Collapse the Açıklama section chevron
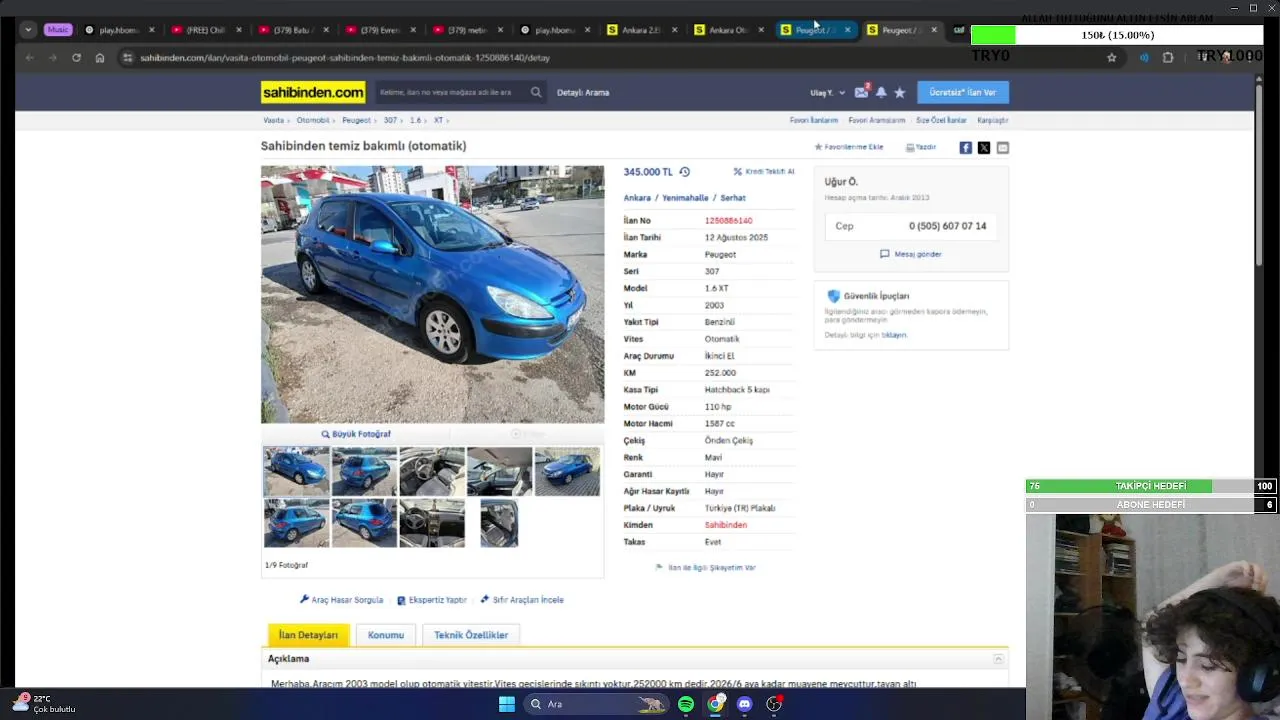Viewport: 1280px width, 720px height. tap(998, 659)
